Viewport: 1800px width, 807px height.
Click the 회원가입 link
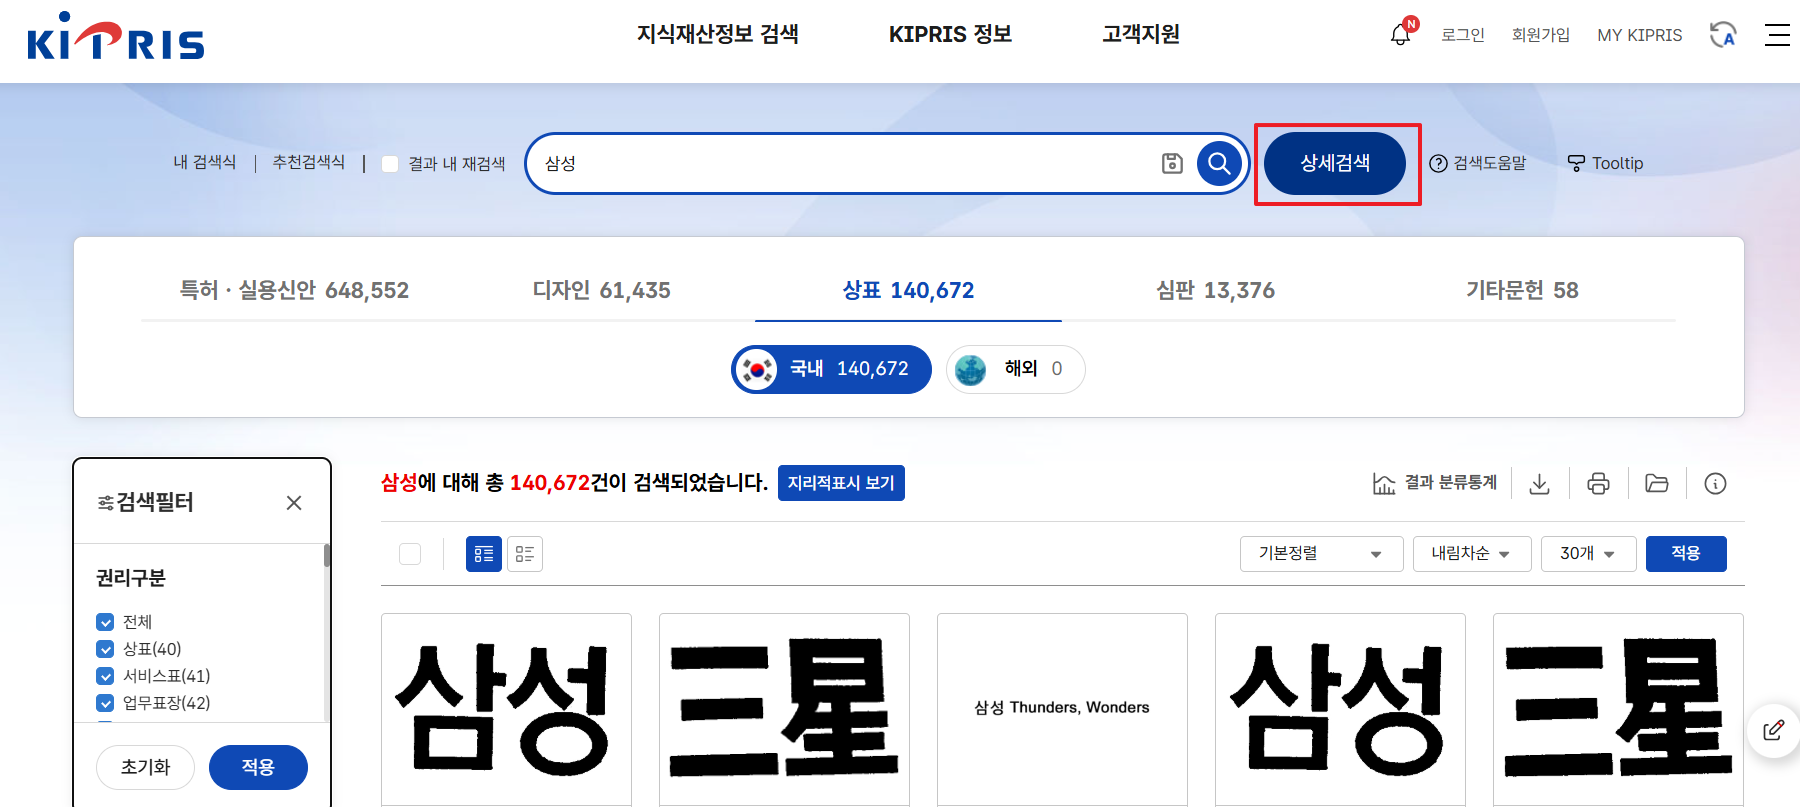[1541, 35]
